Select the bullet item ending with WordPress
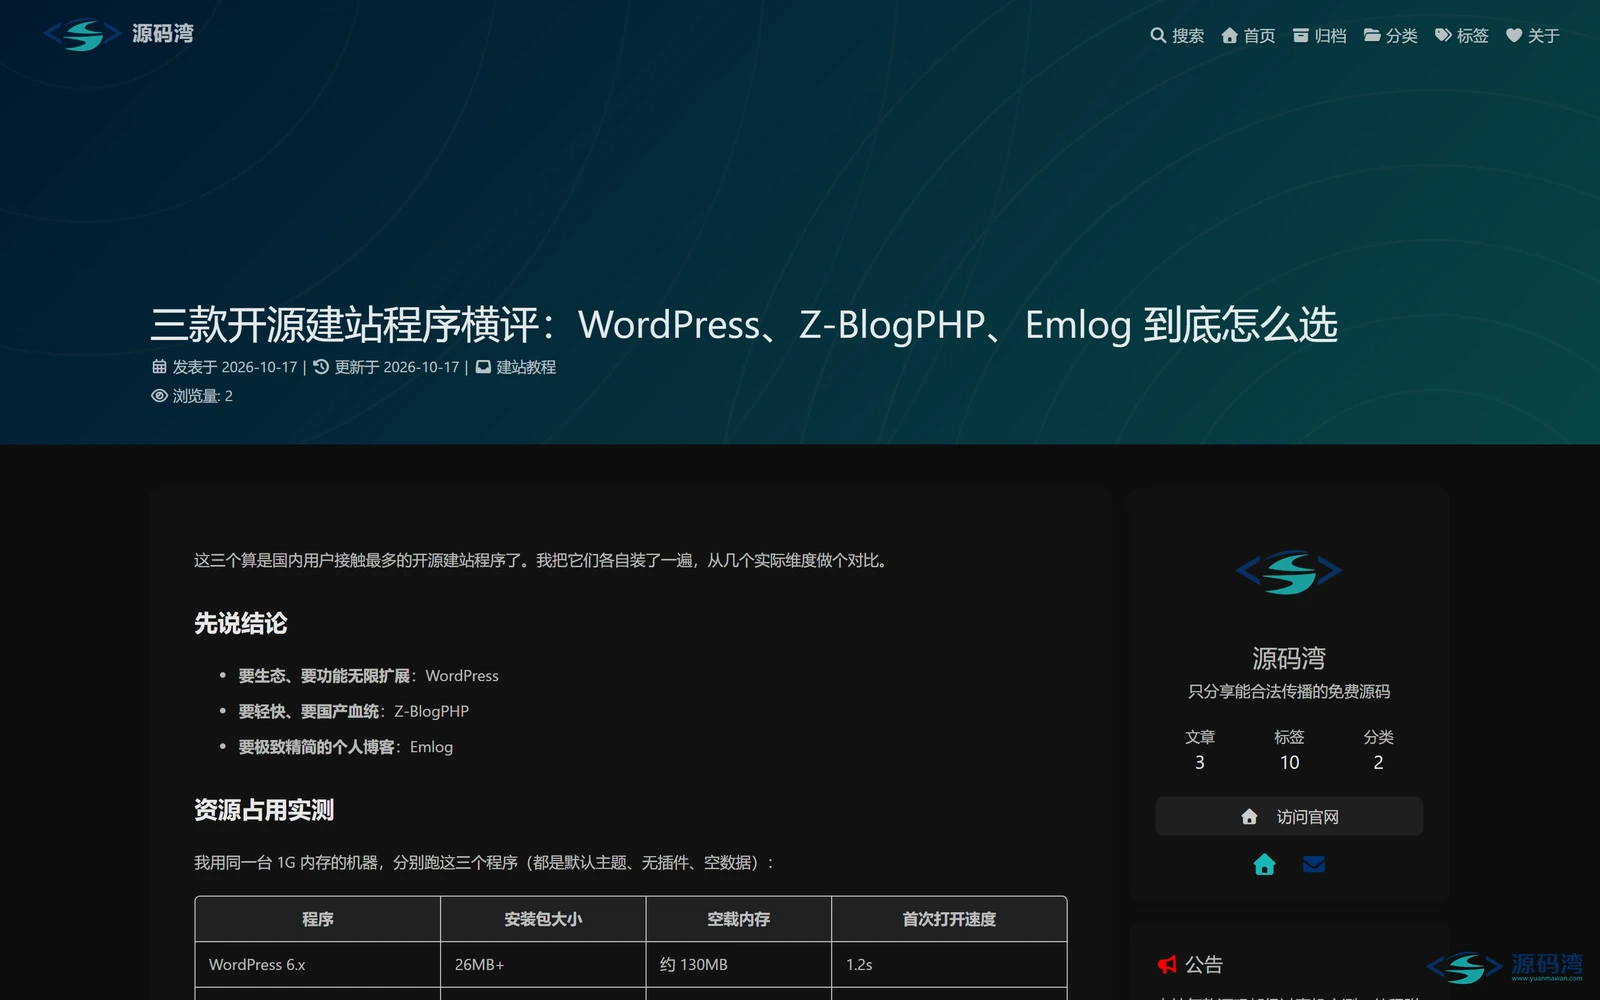Screen dimensions: 1600x1000 pos(368,676)
